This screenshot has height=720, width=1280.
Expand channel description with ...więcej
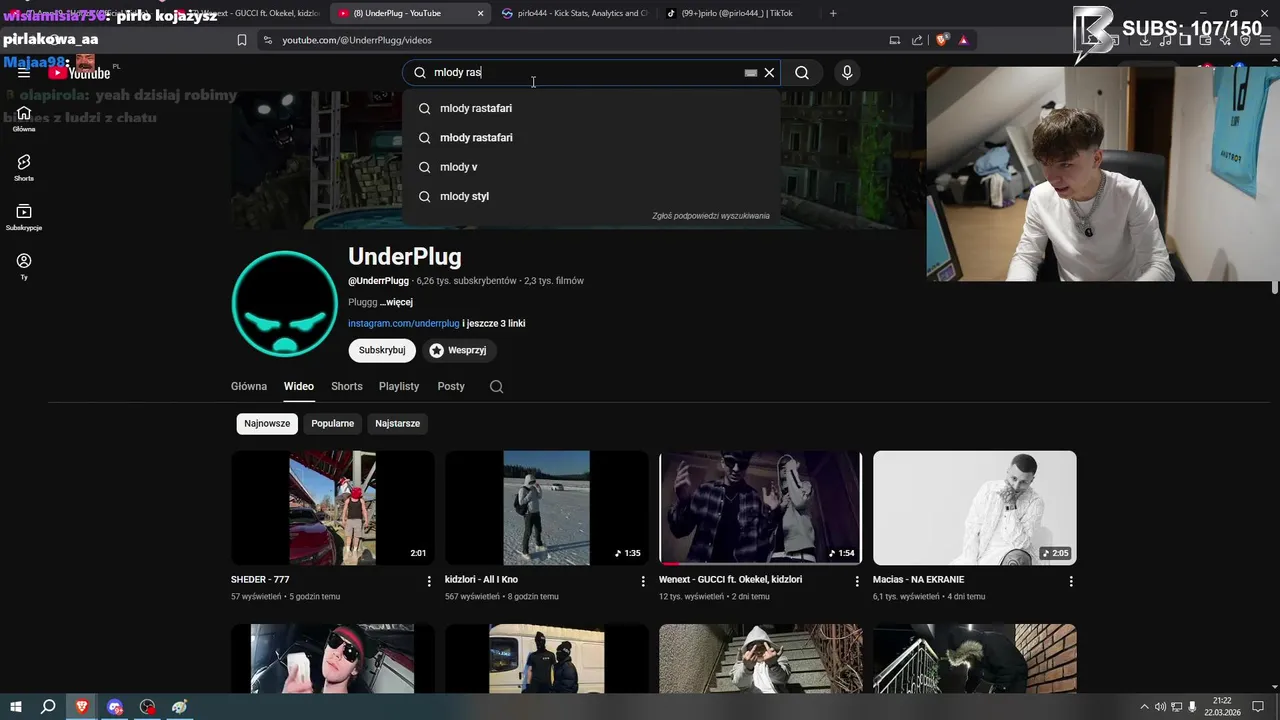click(x=396, y=302)
